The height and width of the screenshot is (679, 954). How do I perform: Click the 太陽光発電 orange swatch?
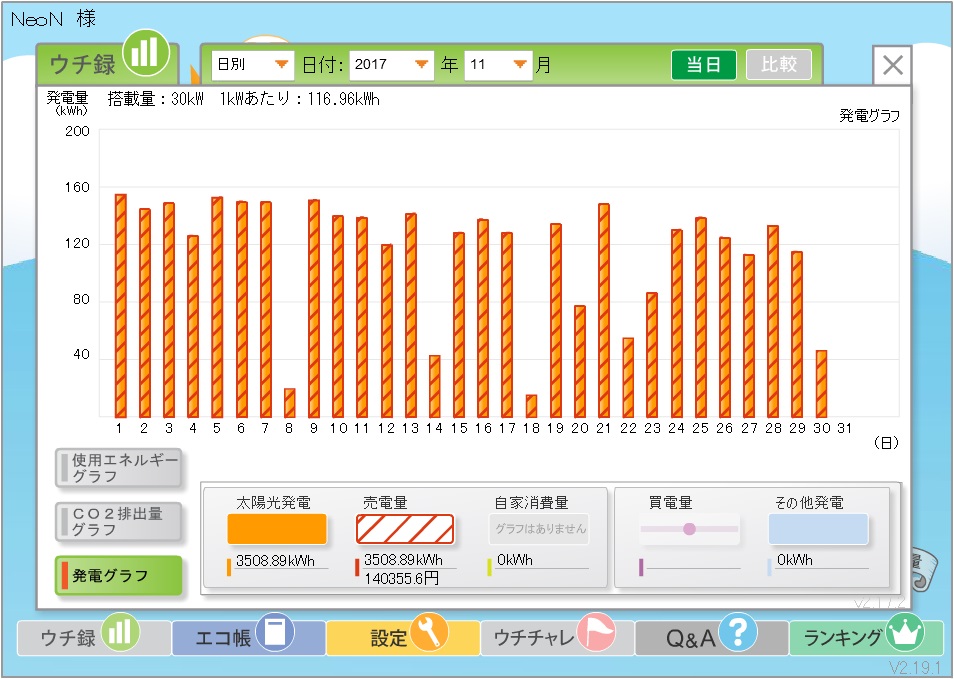coord(277,529)
